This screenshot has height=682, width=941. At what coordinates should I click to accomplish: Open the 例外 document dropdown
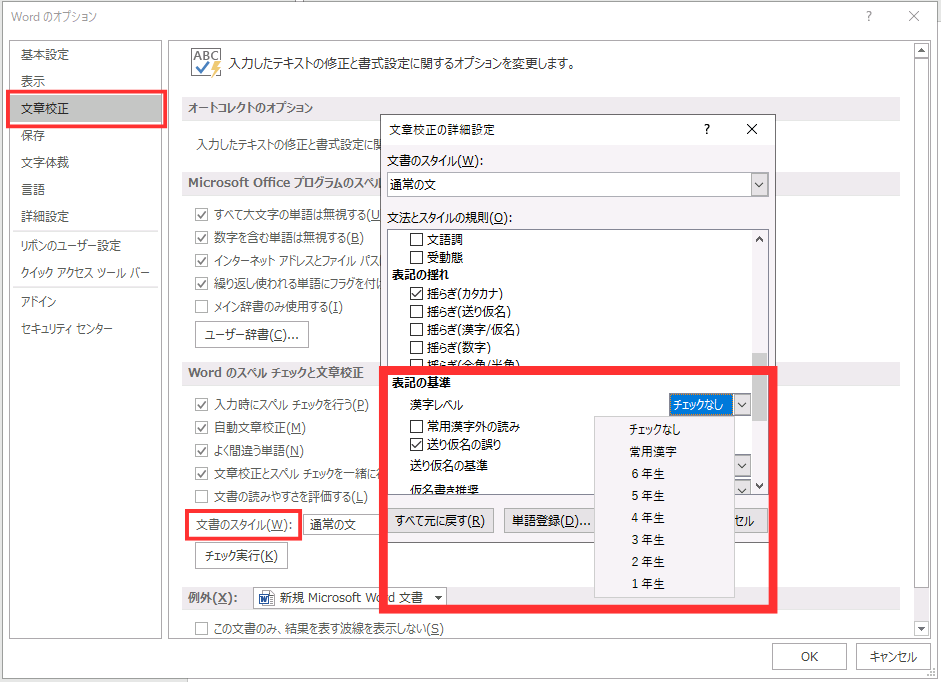click(x=439, y=598)
